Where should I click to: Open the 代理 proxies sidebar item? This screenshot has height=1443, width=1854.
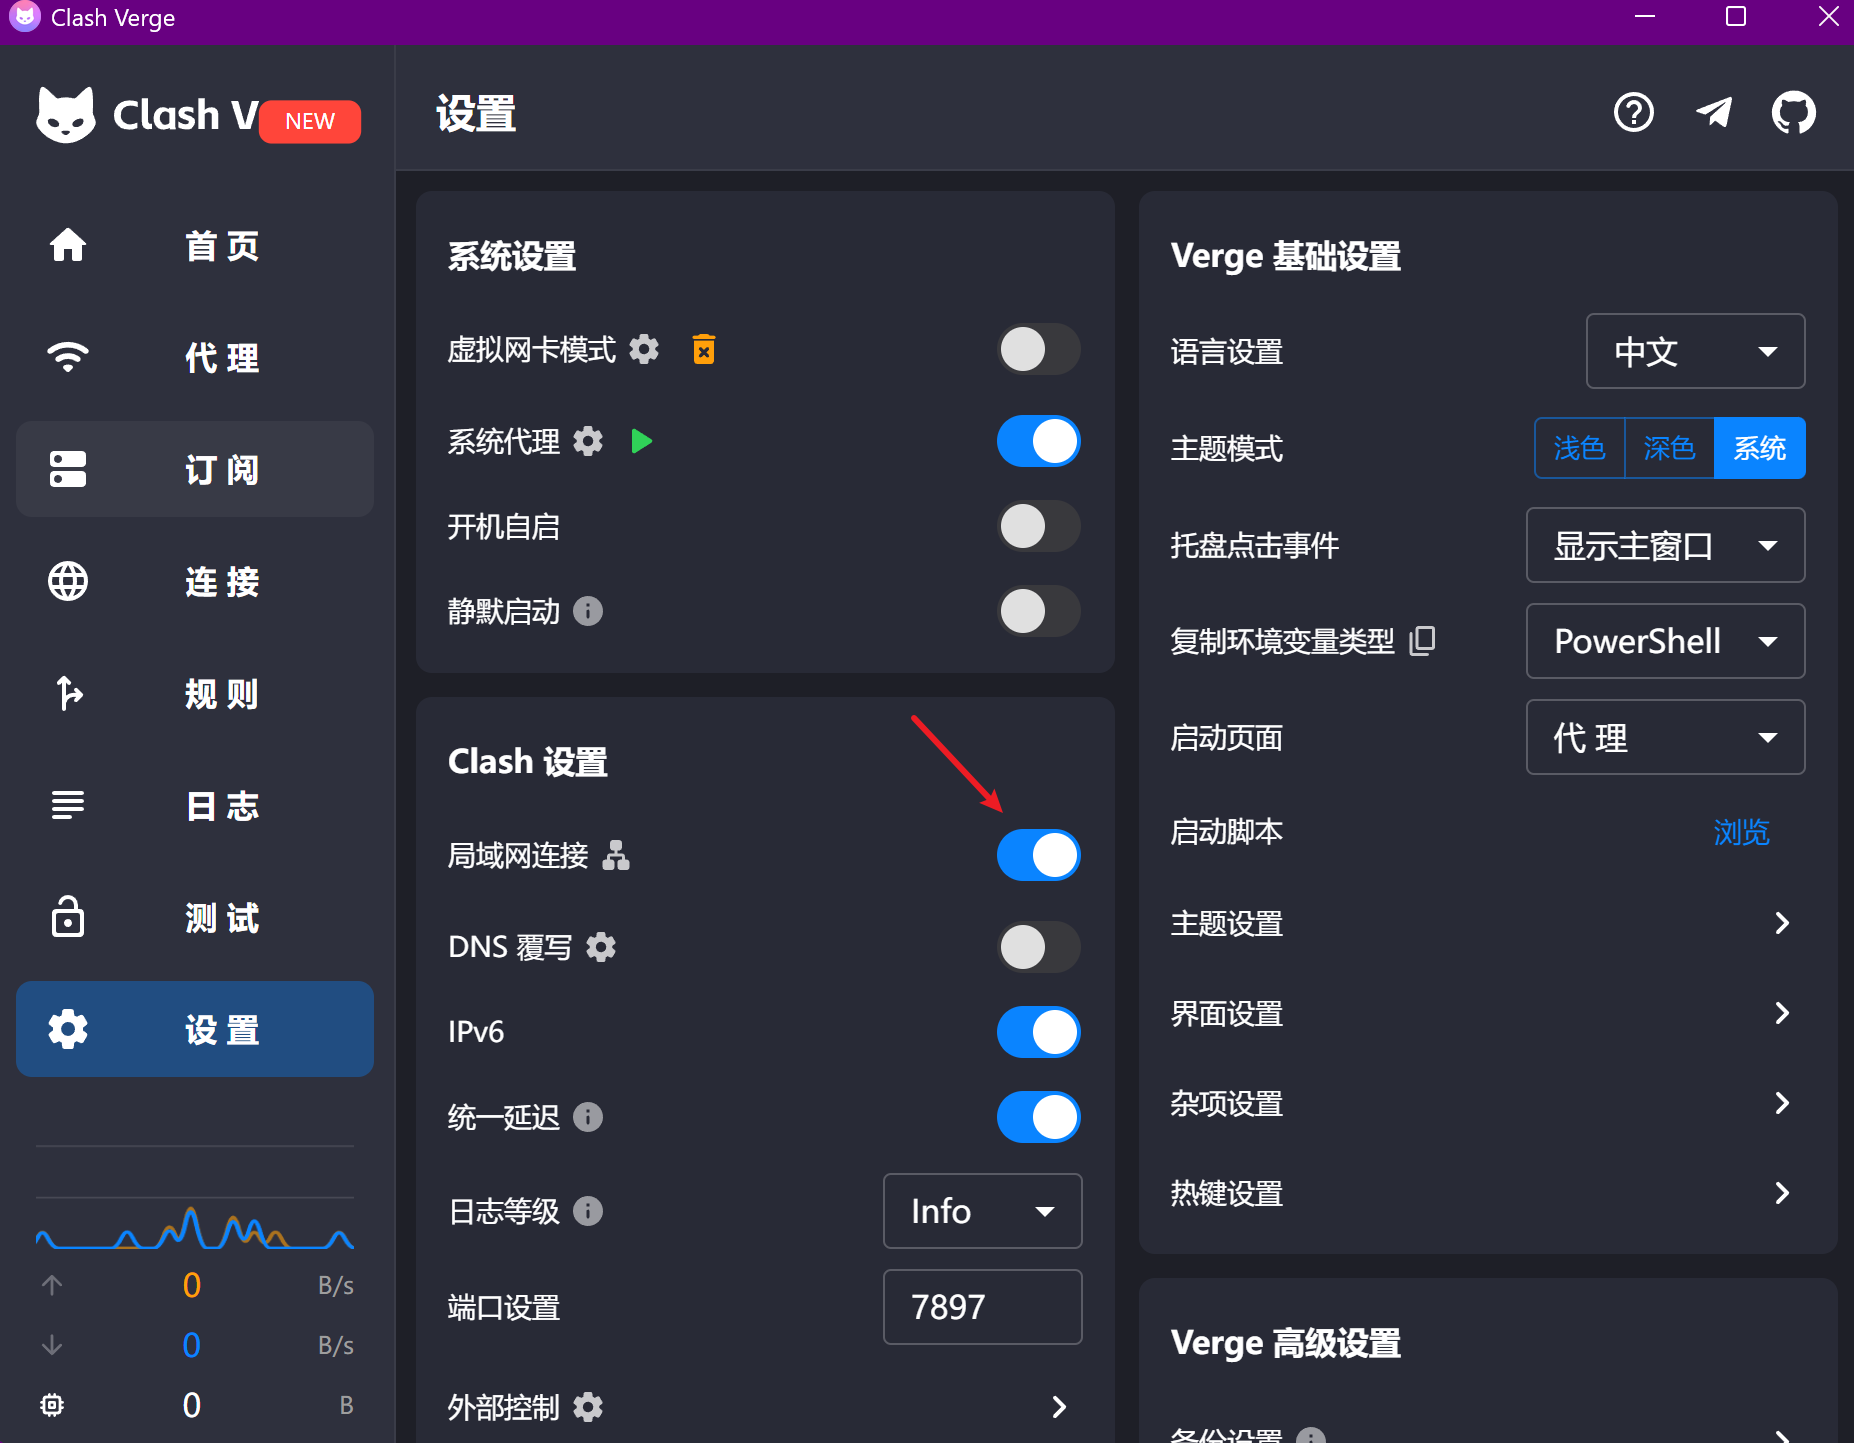195,357
